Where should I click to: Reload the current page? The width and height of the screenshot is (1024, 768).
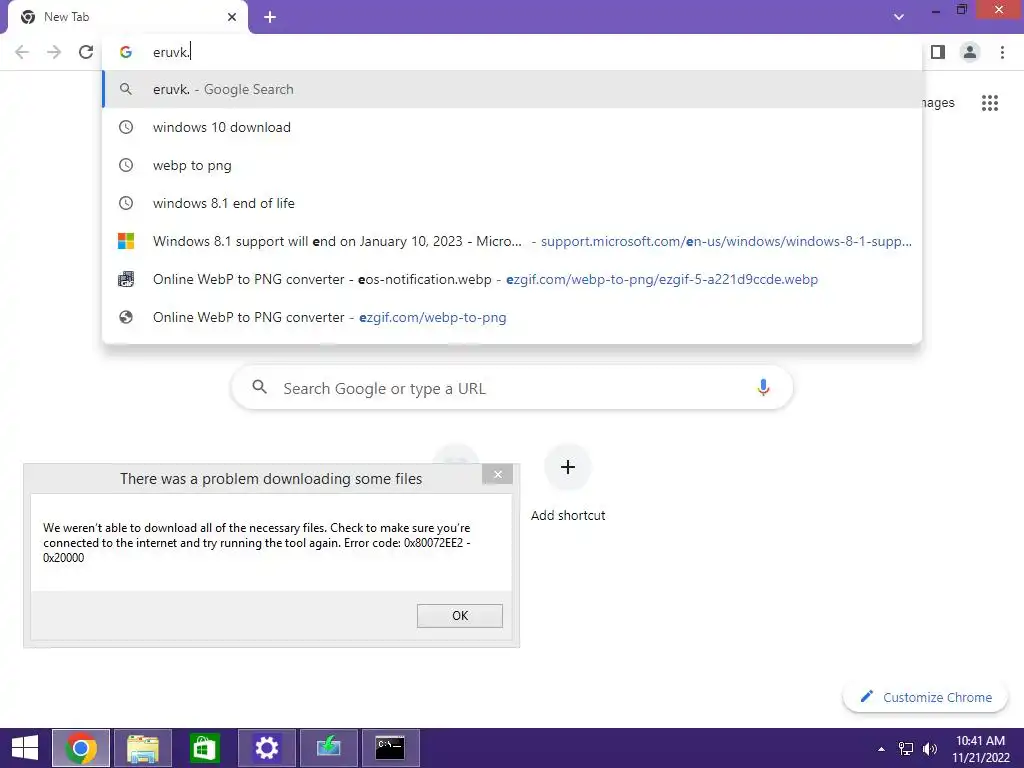pyautogui.click(x=86, y=52)
